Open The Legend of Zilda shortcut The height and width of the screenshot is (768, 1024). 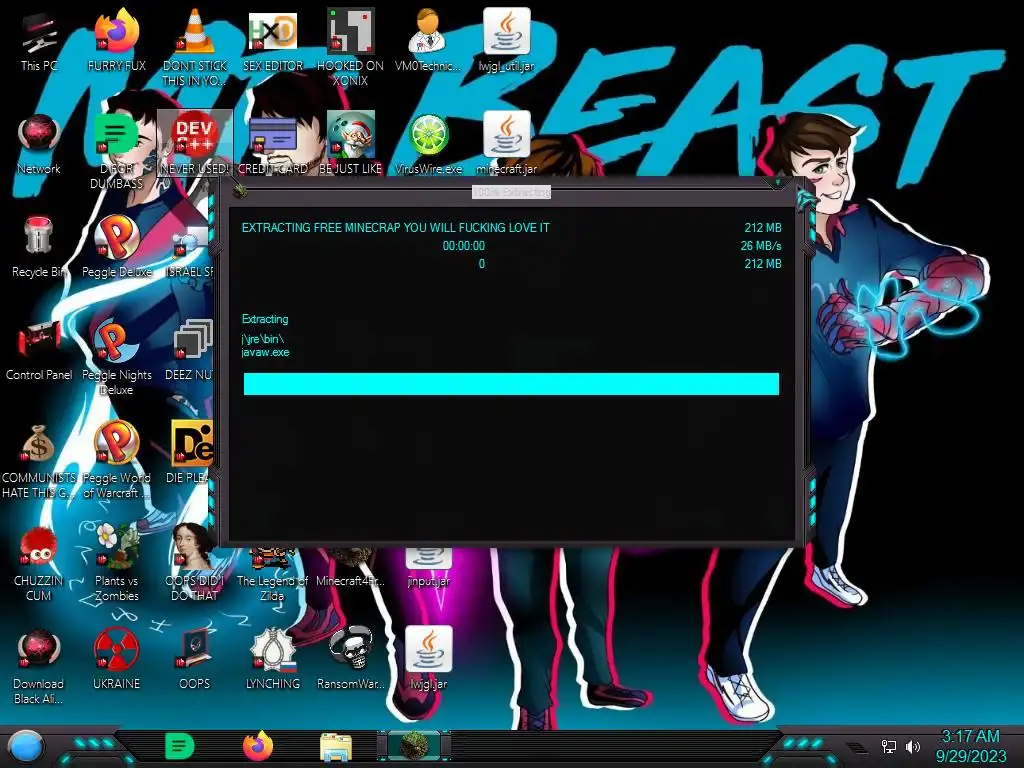(x=272, y=575)
